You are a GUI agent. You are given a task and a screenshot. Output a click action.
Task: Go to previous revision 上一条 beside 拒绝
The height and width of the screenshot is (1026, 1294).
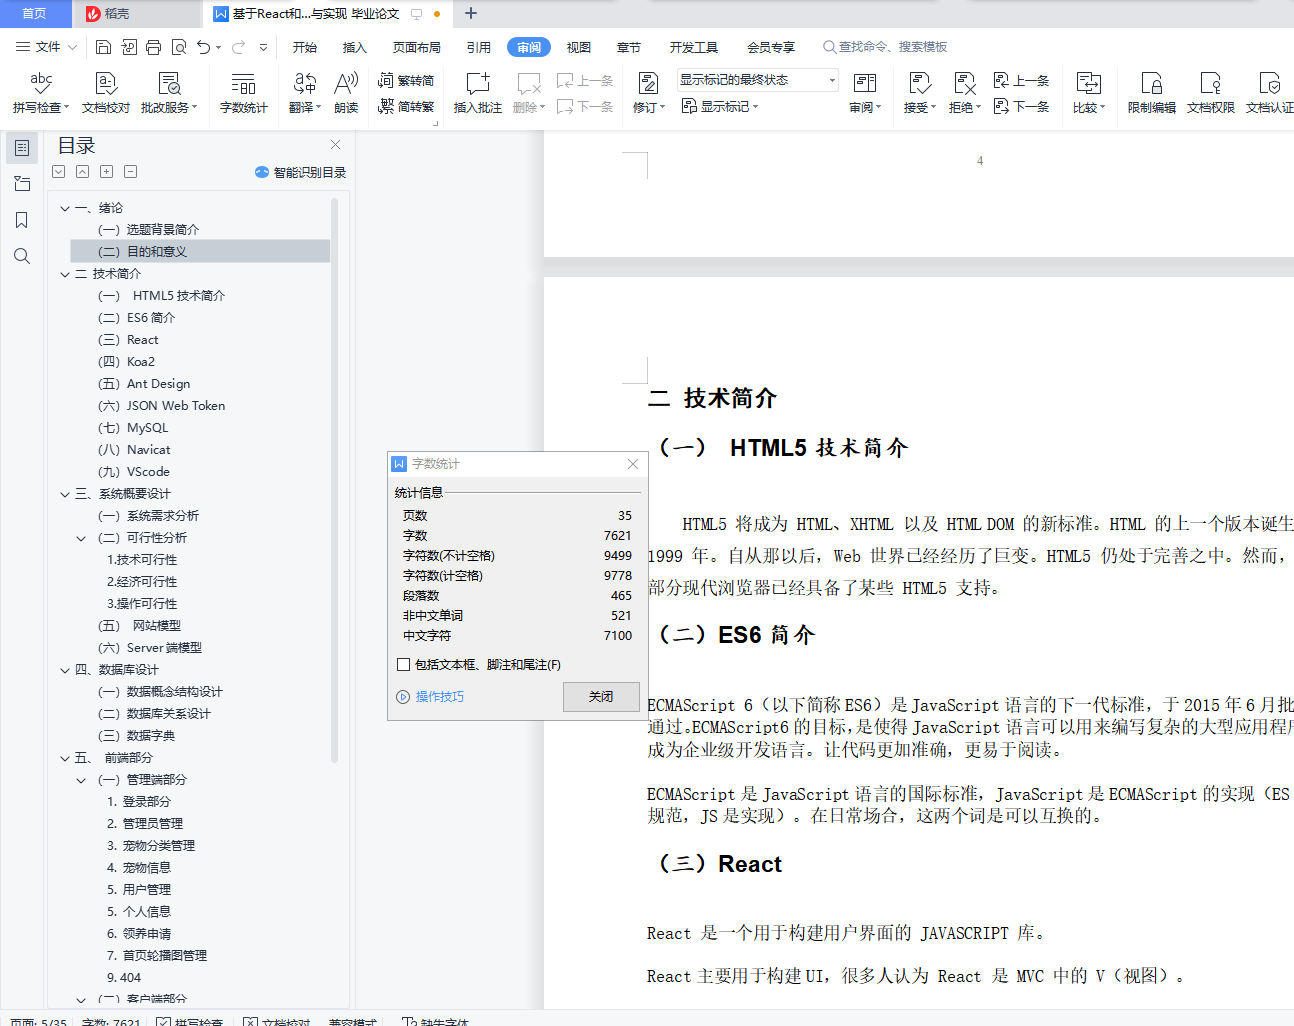[1021, 81]
